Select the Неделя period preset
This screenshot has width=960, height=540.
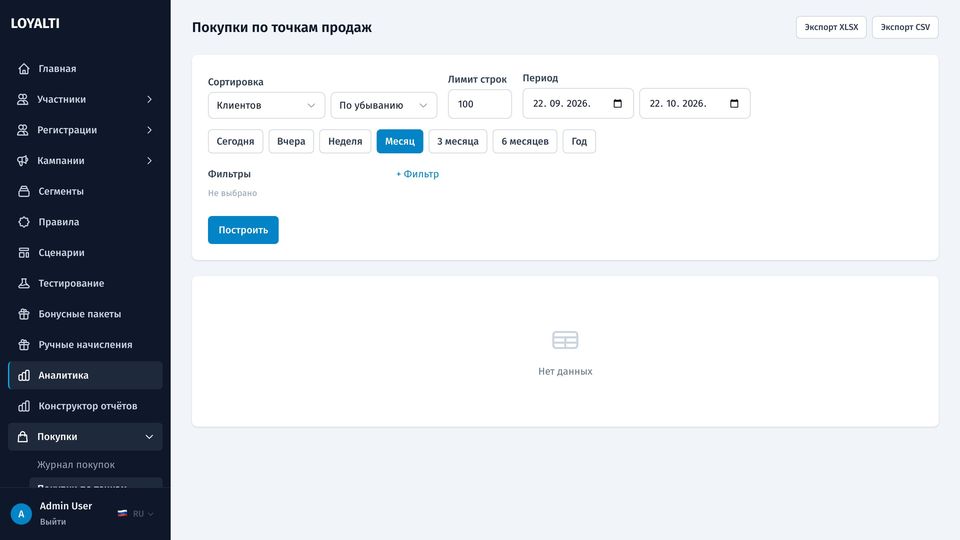(345, 141)
